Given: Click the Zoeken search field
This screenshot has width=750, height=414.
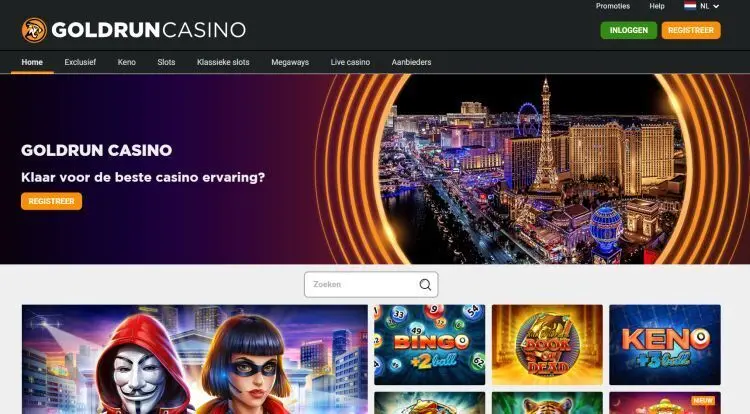Looking at the screenshot, I should [371, 284].
